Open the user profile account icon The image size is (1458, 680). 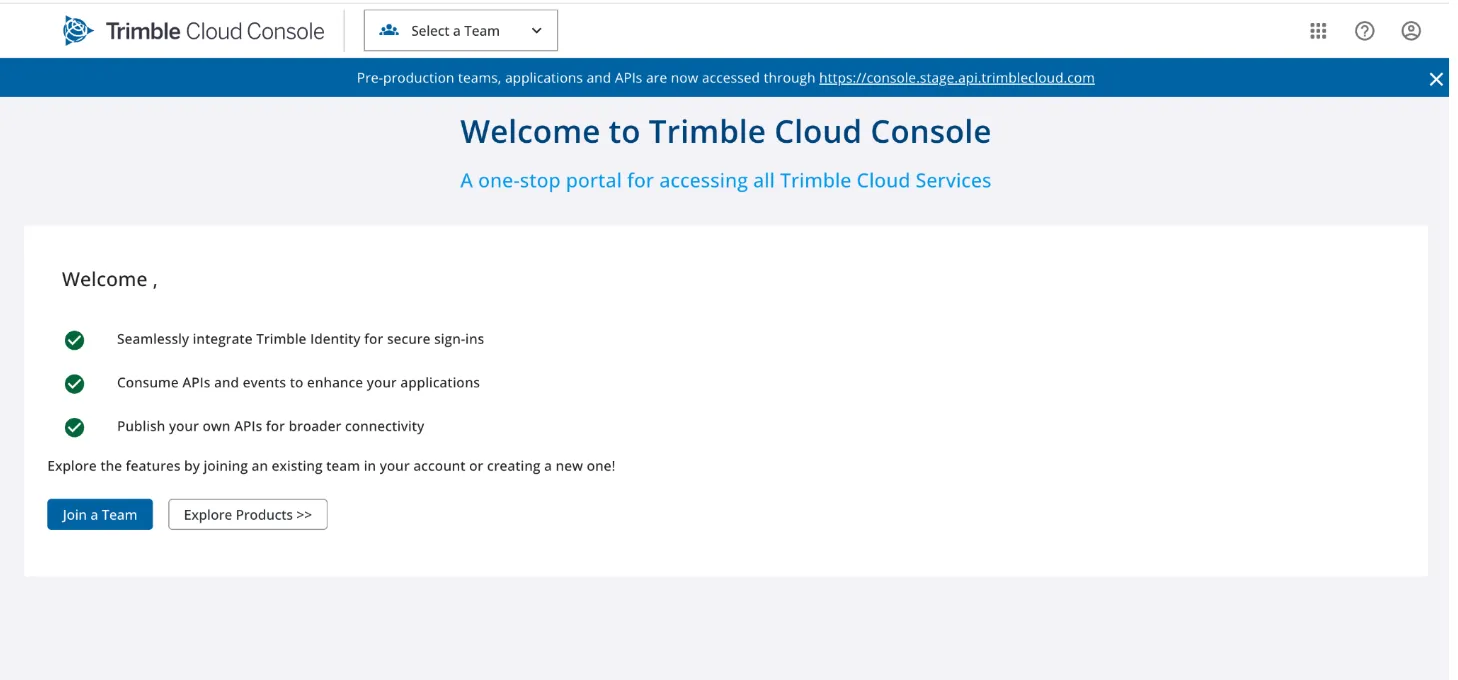tap(1411, 31)
